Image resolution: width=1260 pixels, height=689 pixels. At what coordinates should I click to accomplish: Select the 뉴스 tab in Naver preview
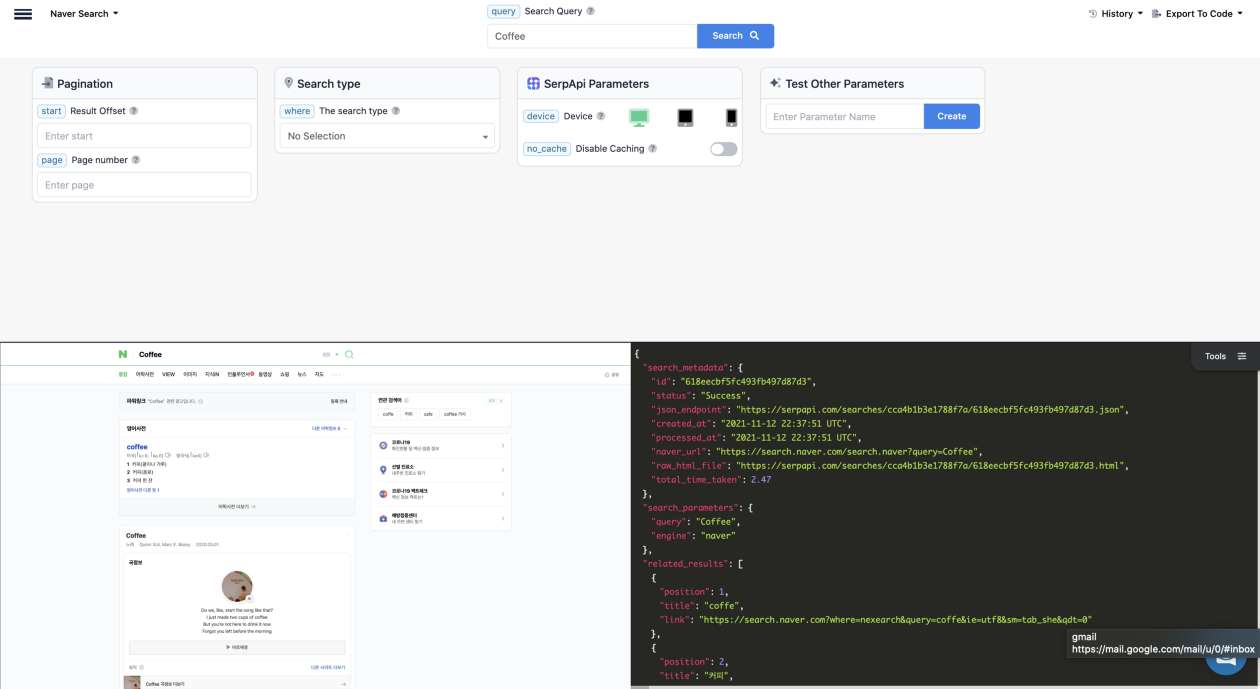(x=302, y=374)
